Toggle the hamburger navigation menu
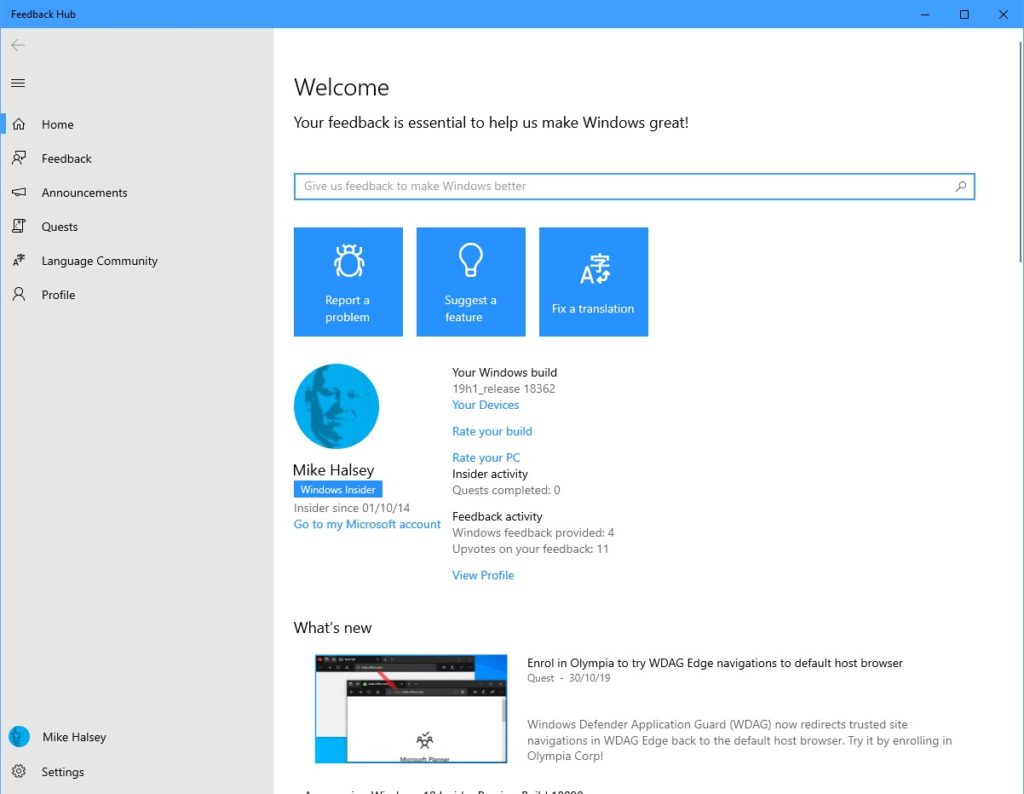1024x794 pixels. coord(18,83)
